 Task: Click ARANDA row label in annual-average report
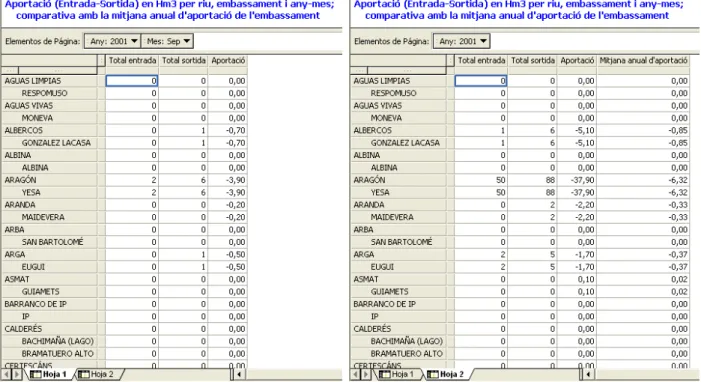click(x=398, y=205)
